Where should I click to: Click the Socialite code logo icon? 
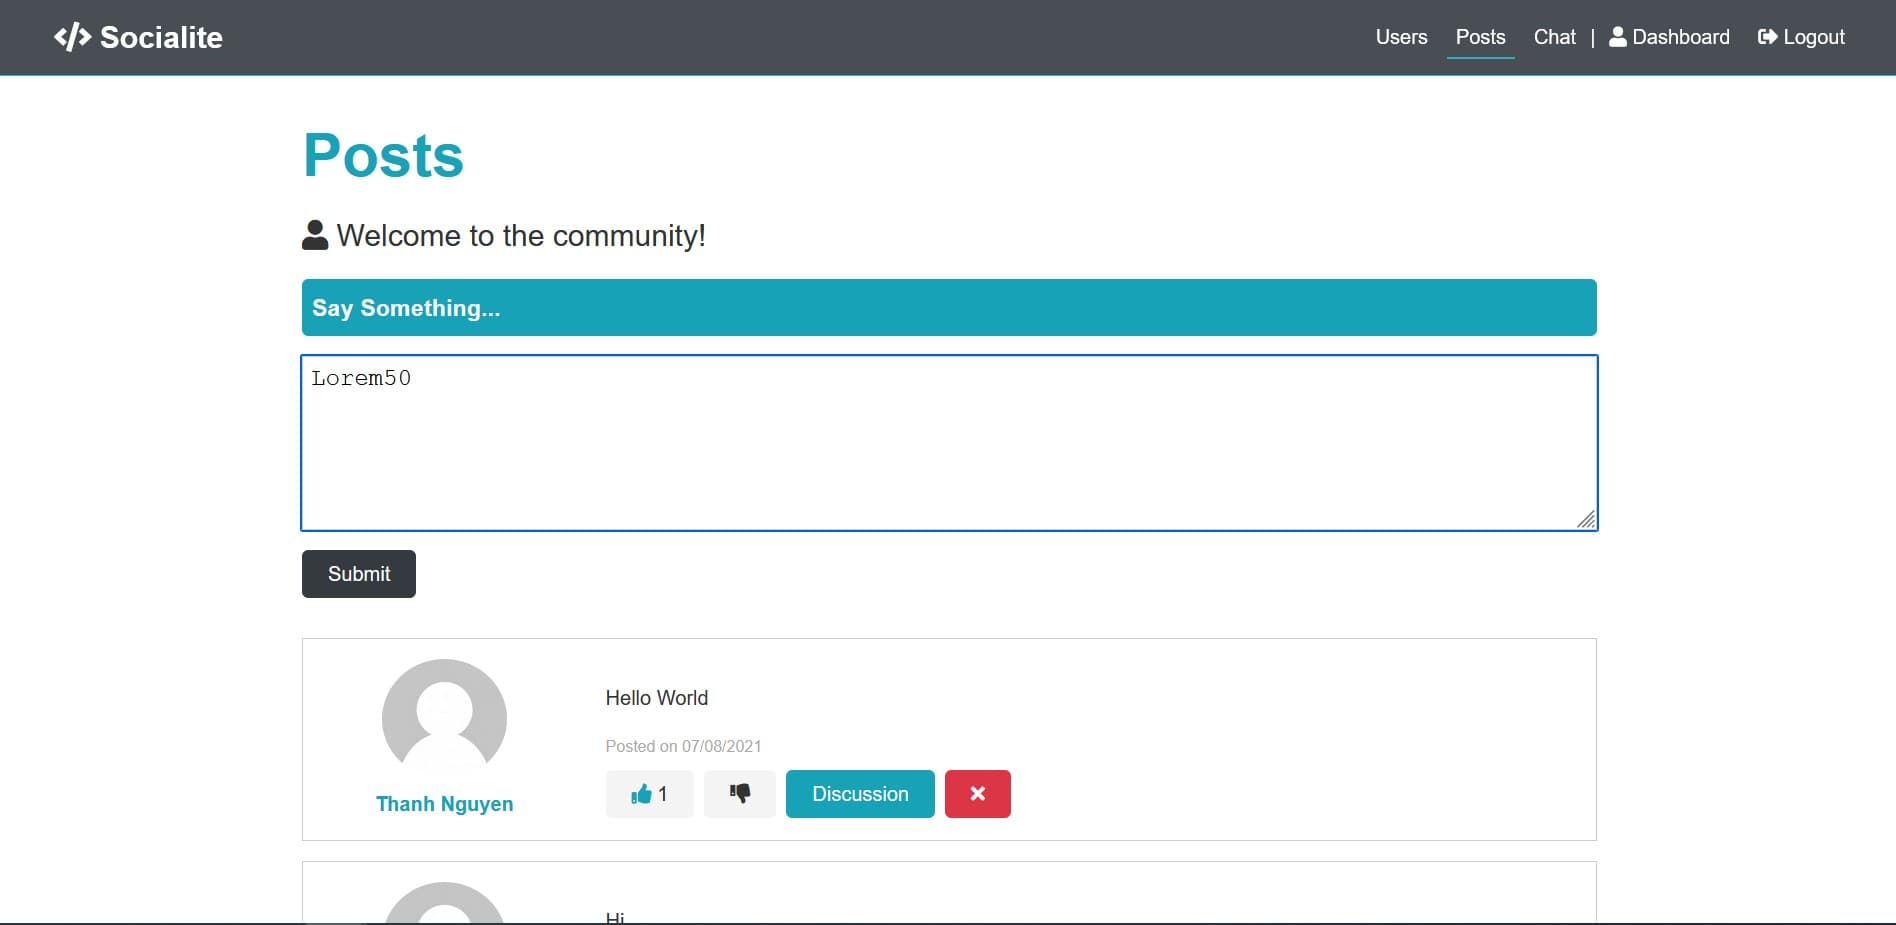[x=72, y=37]
